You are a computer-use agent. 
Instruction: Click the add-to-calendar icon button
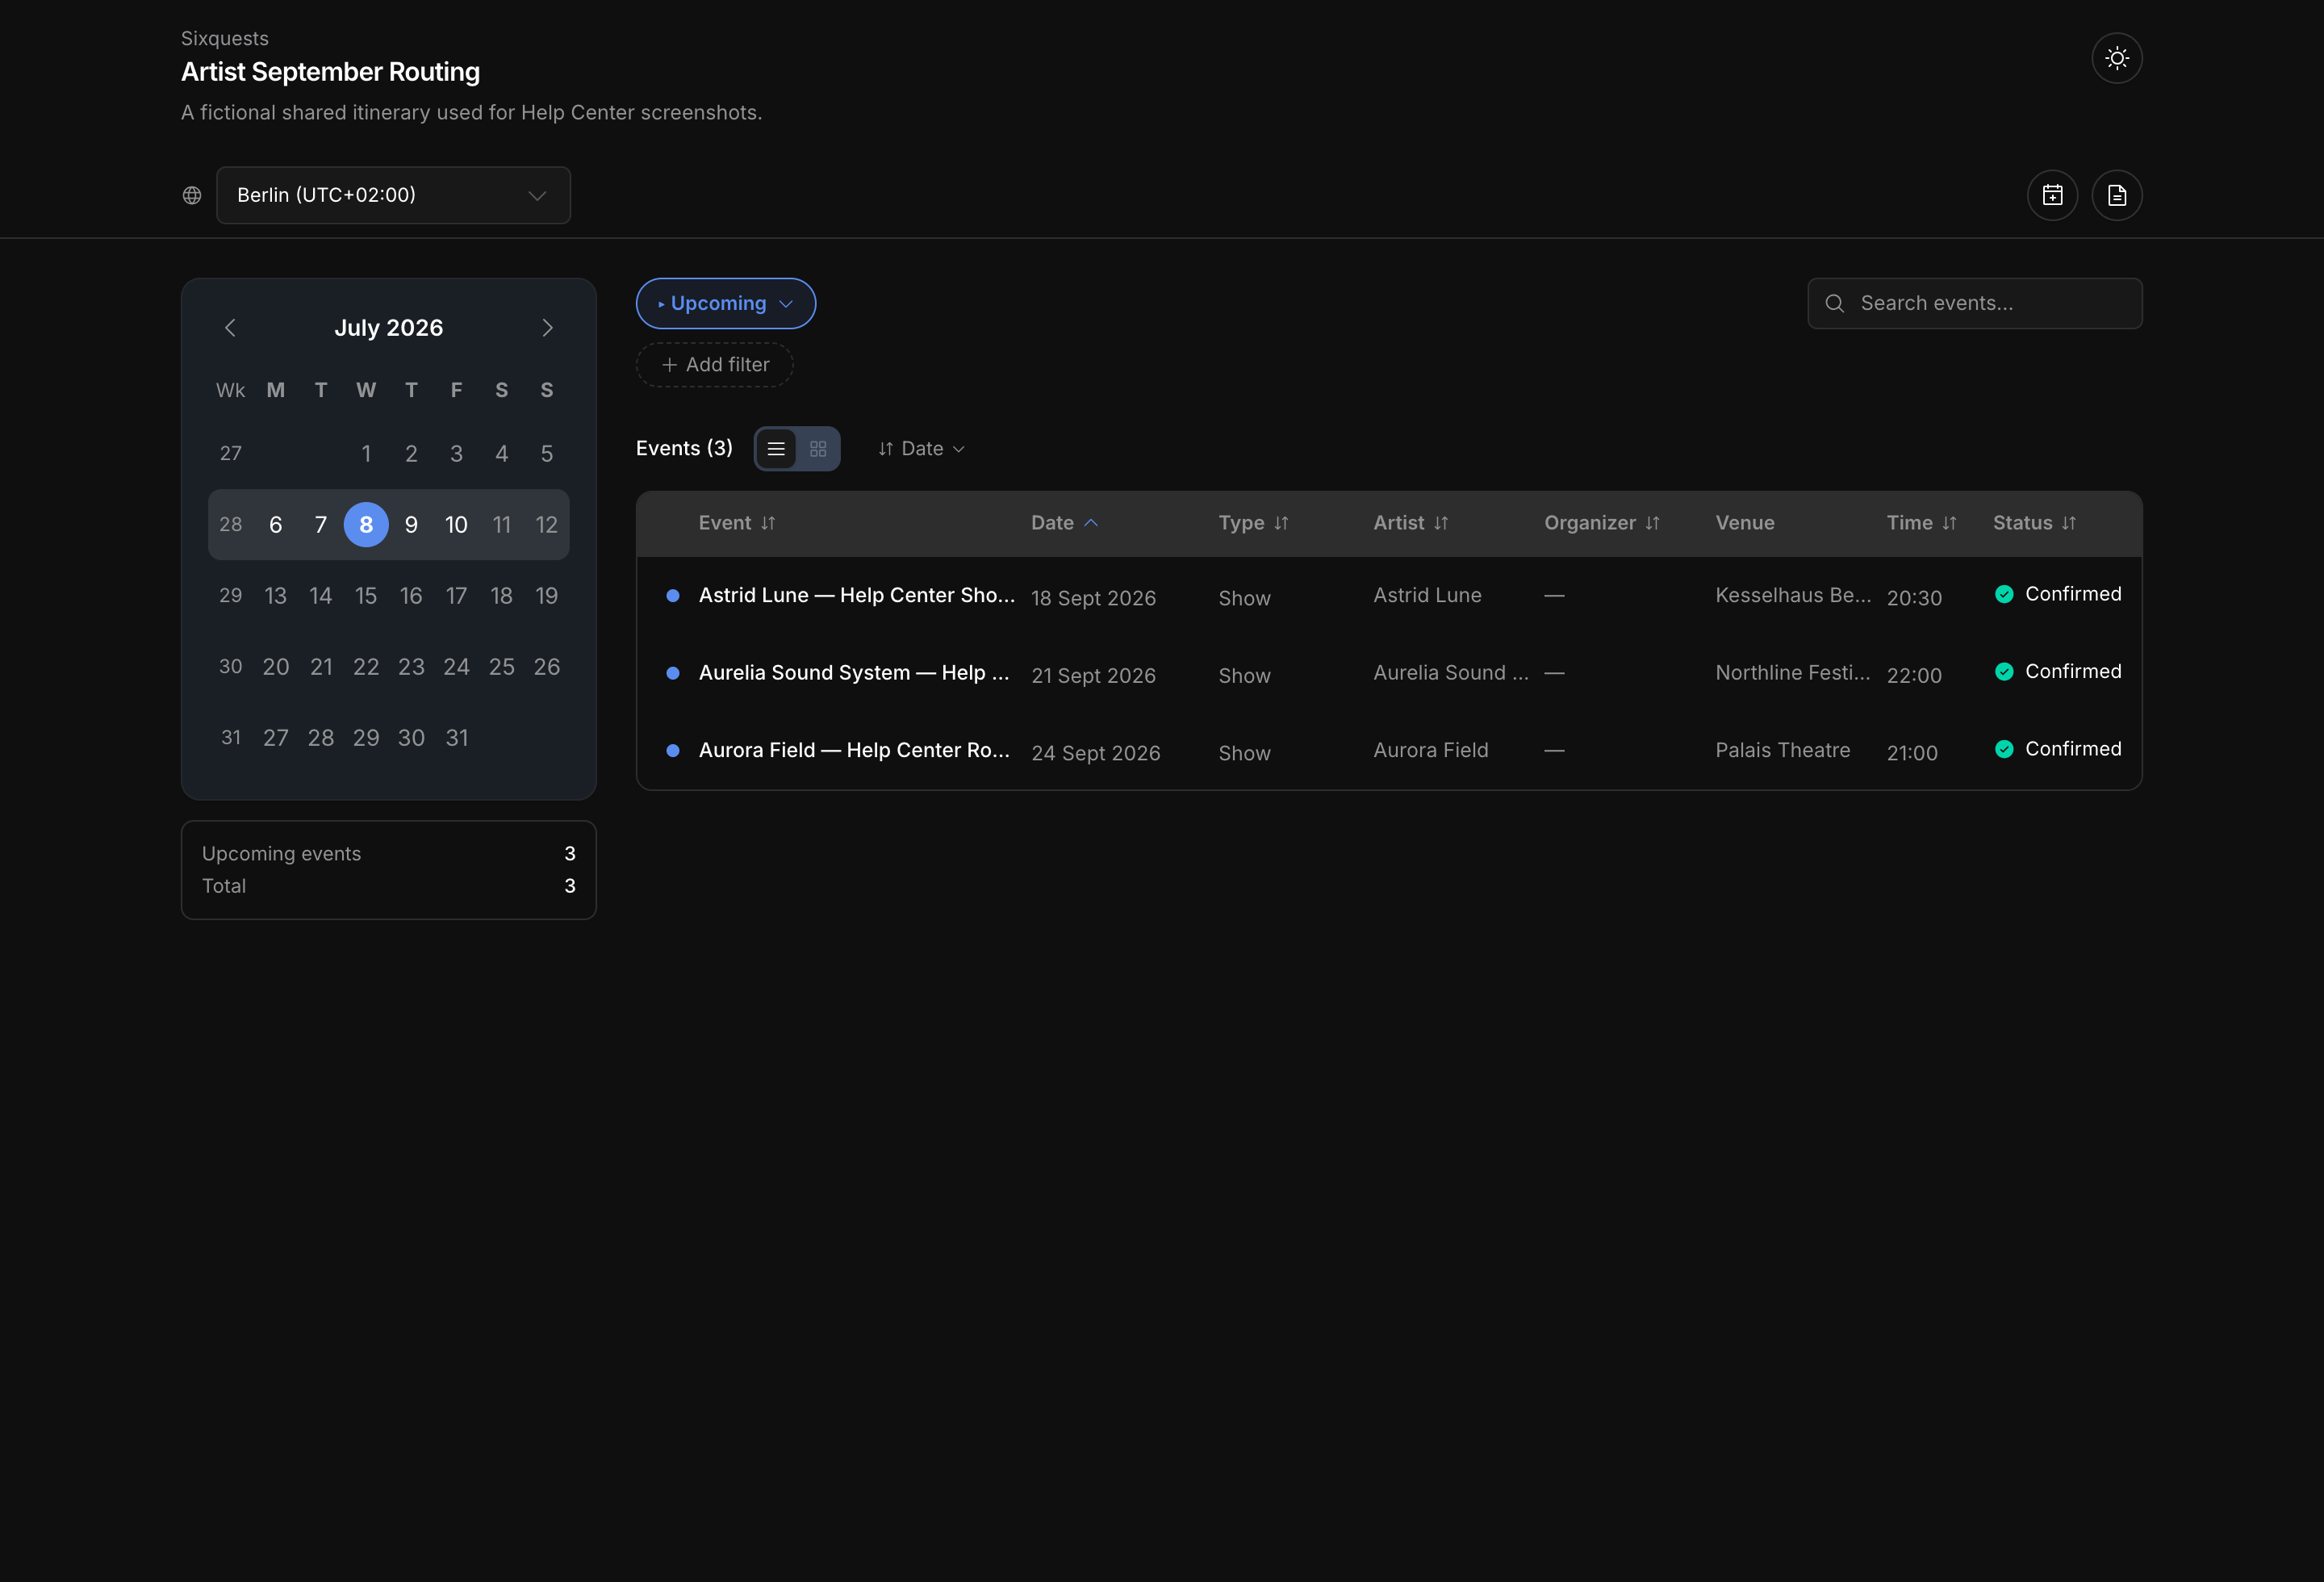pyautogui.click(x=2052, y=195)
